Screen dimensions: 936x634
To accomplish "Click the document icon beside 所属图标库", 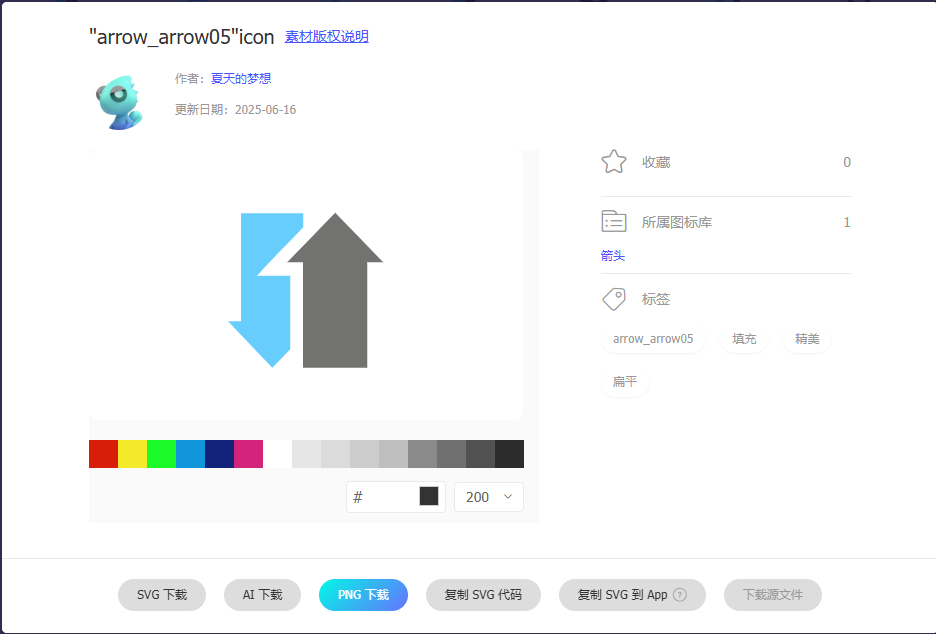I will click(613, 221).
